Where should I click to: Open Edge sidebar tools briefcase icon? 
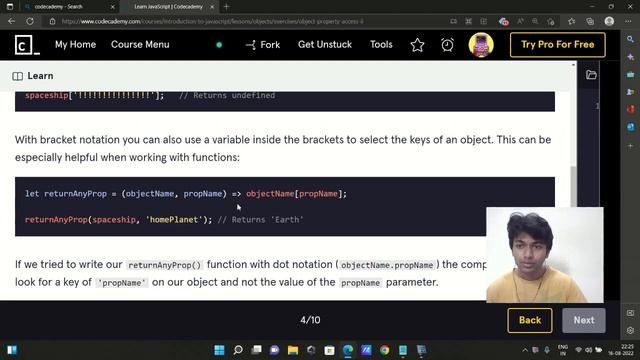(x=630, y=75)
